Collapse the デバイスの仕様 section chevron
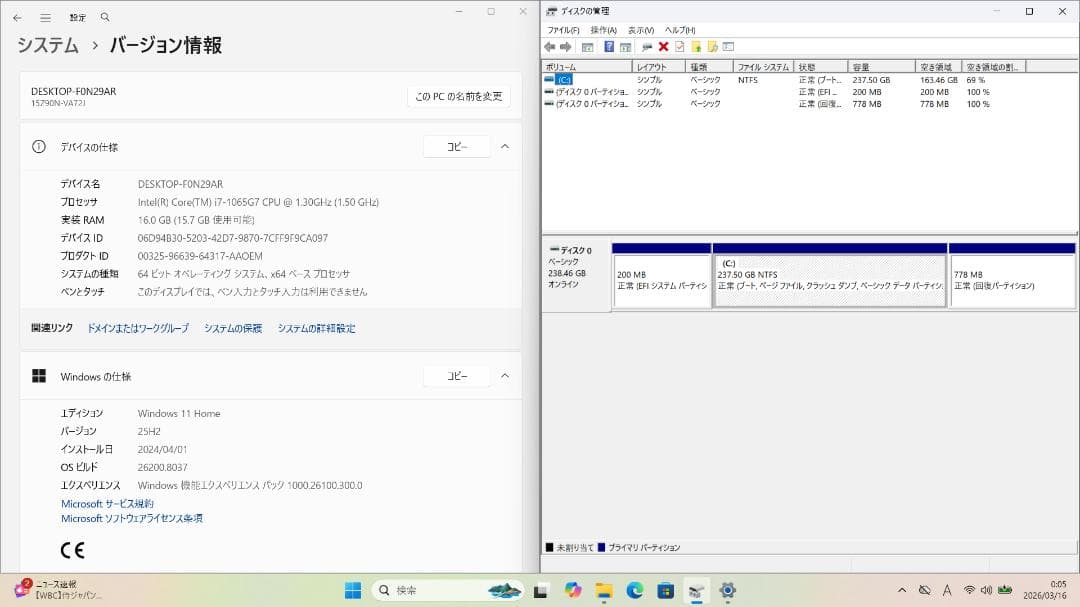 pos(505,147)
